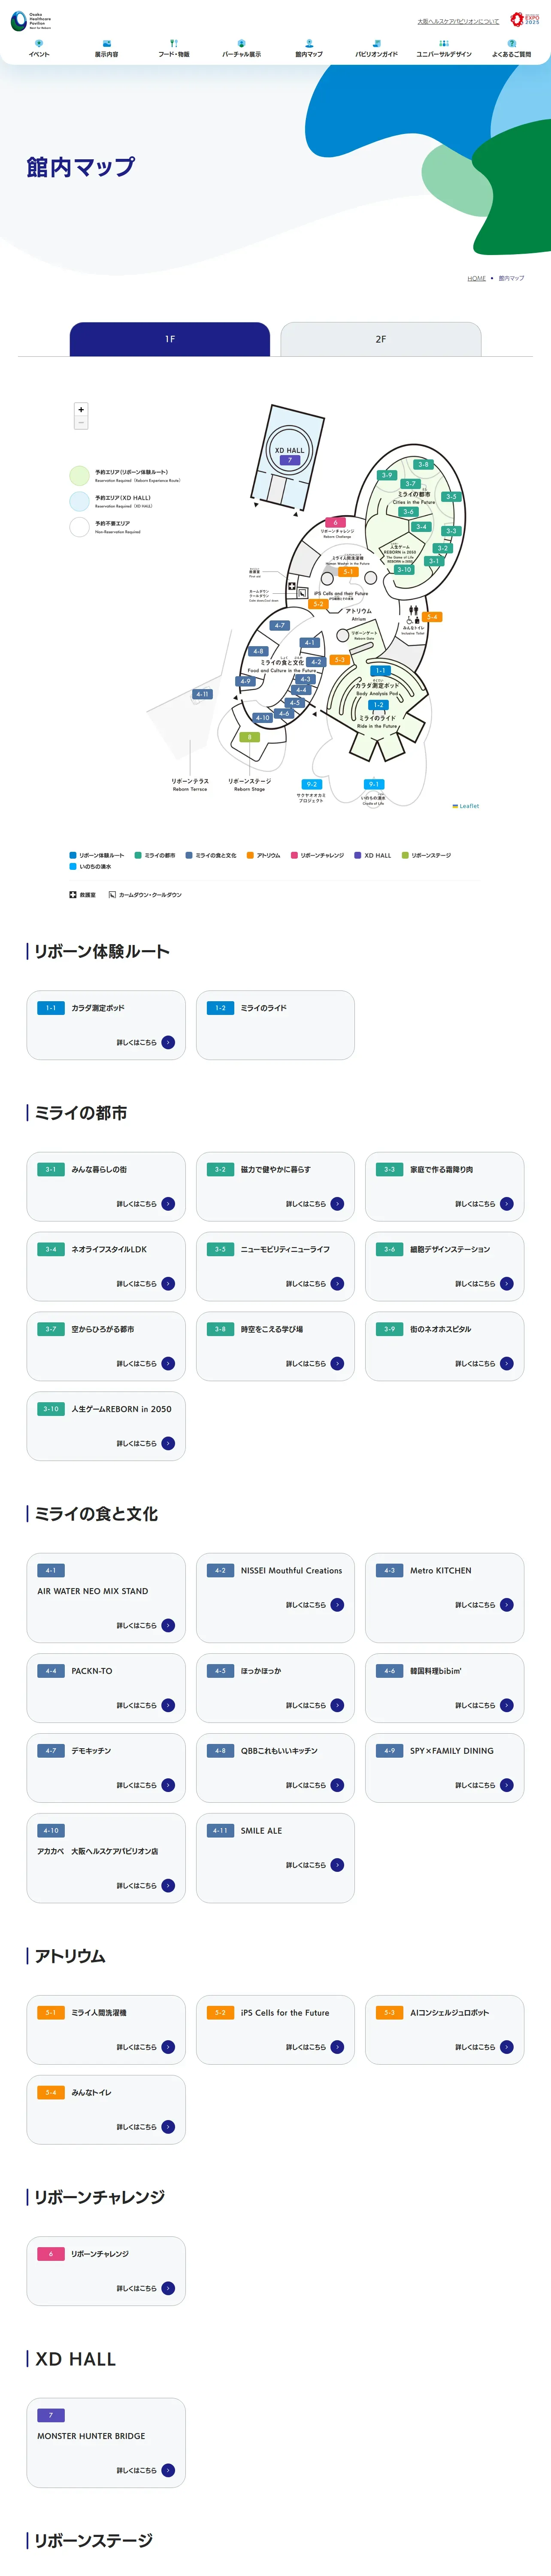551x2576 pixels.
Task: Select map marker 4-11 SMILE ALE
Action: click(202, 693)
